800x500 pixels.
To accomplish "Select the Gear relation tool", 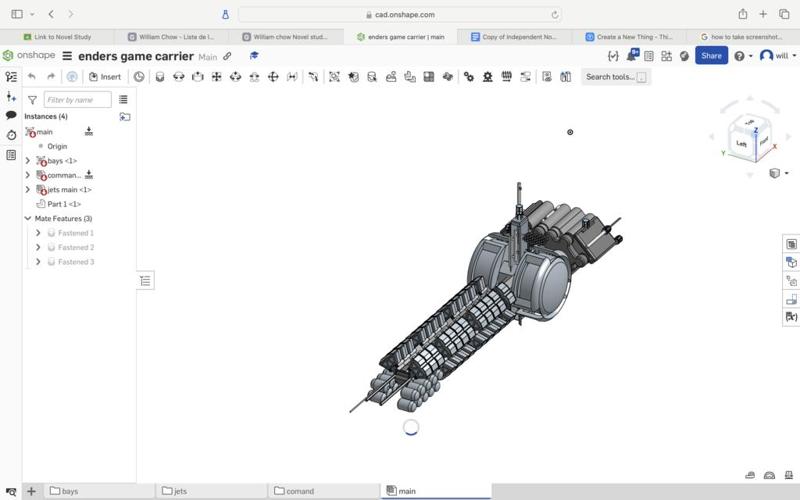I will click(x=468, y=77).
